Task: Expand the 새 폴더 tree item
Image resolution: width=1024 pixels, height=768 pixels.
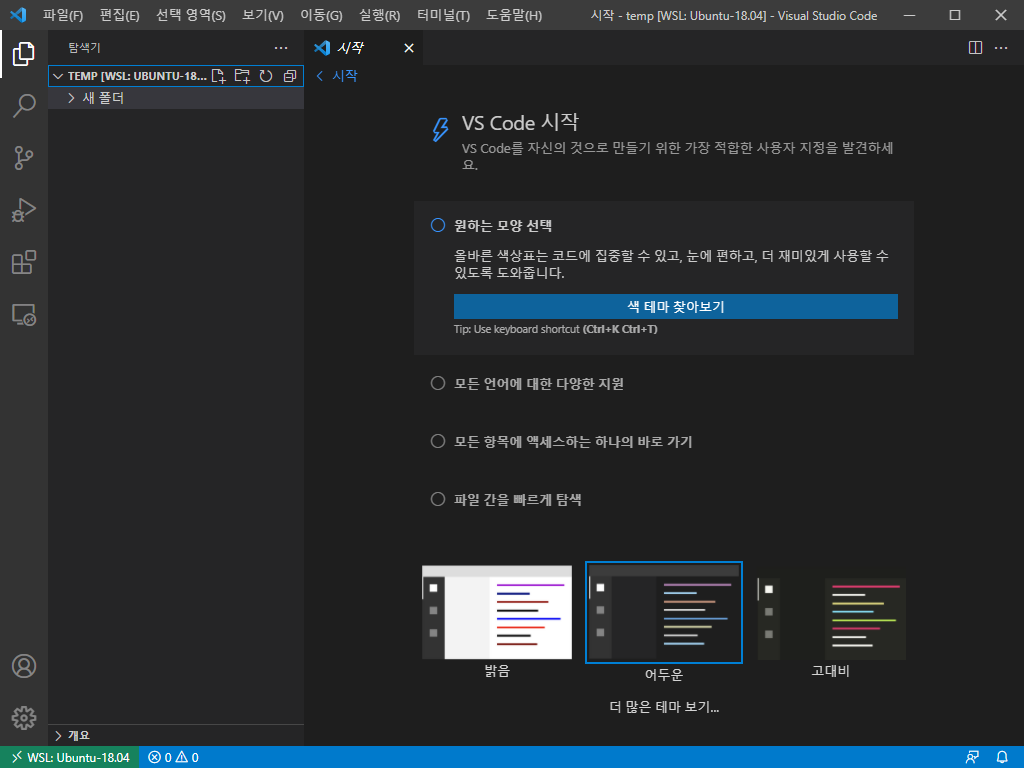Action: point(71,98)
